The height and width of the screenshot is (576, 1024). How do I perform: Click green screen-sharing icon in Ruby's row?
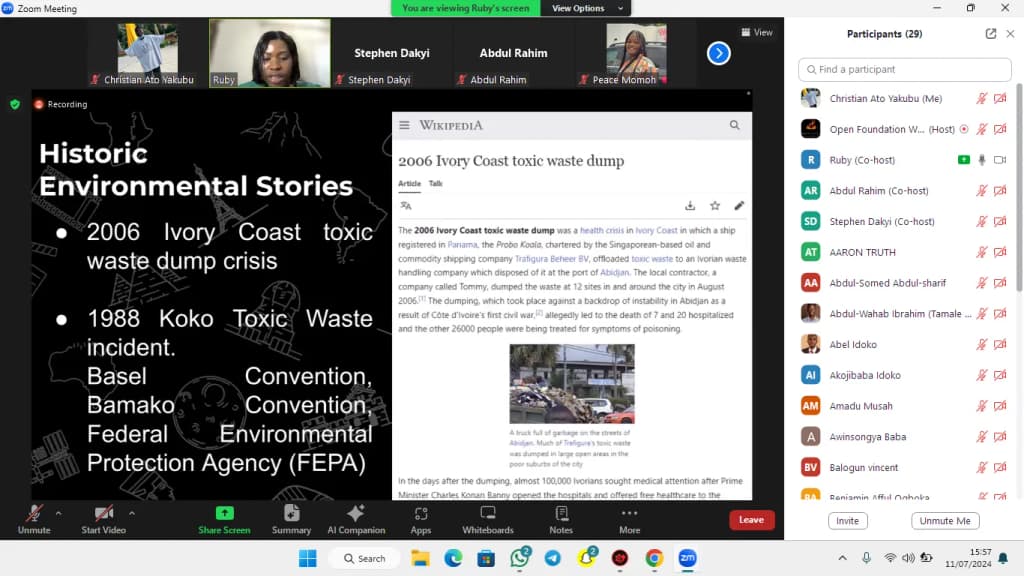(x=963, y=160)
